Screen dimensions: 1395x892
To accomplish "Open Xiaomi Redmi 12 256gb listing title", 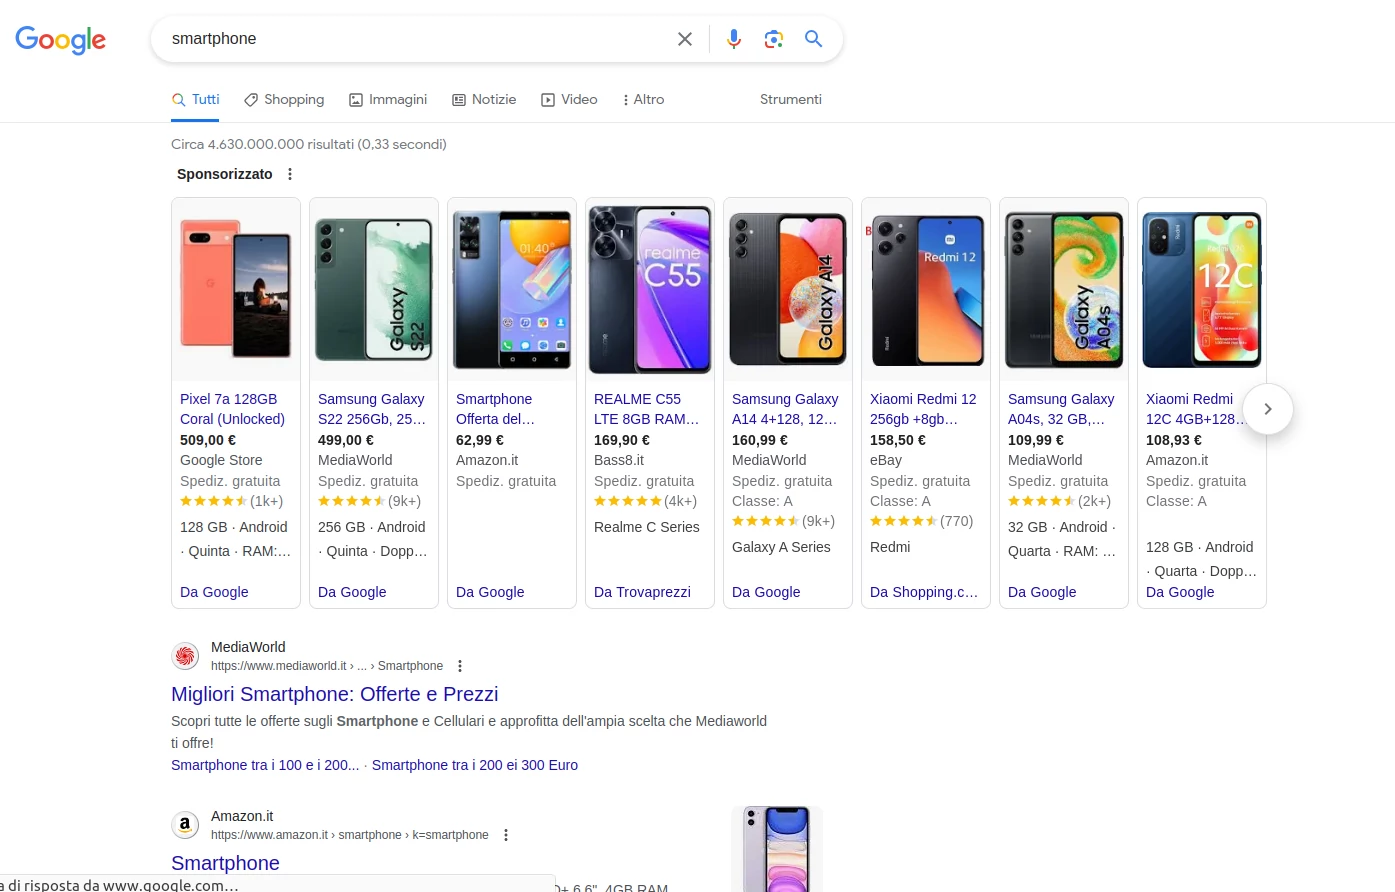I will (x=923, y=409).
